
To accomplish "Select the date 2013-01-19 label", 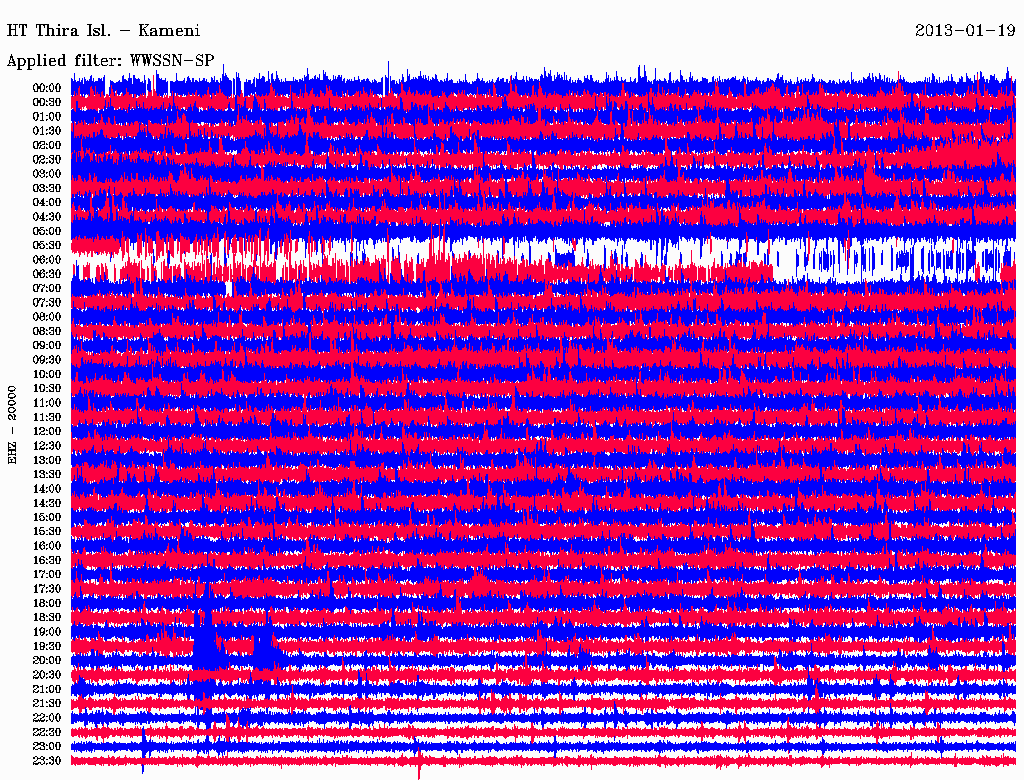I will (x=965, y=30).
